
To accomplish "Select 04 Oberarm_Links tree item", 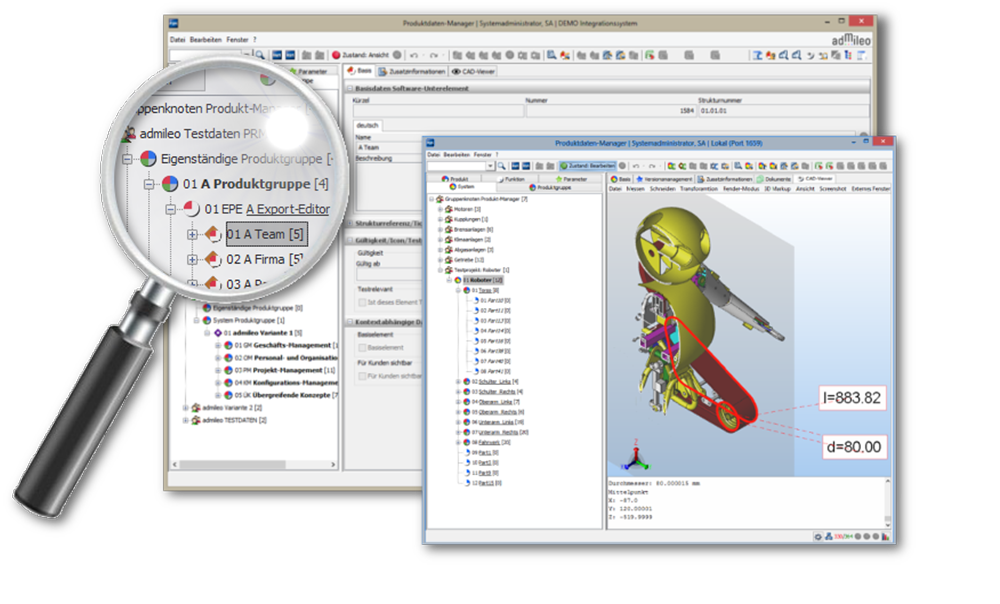I will (496, 402).
